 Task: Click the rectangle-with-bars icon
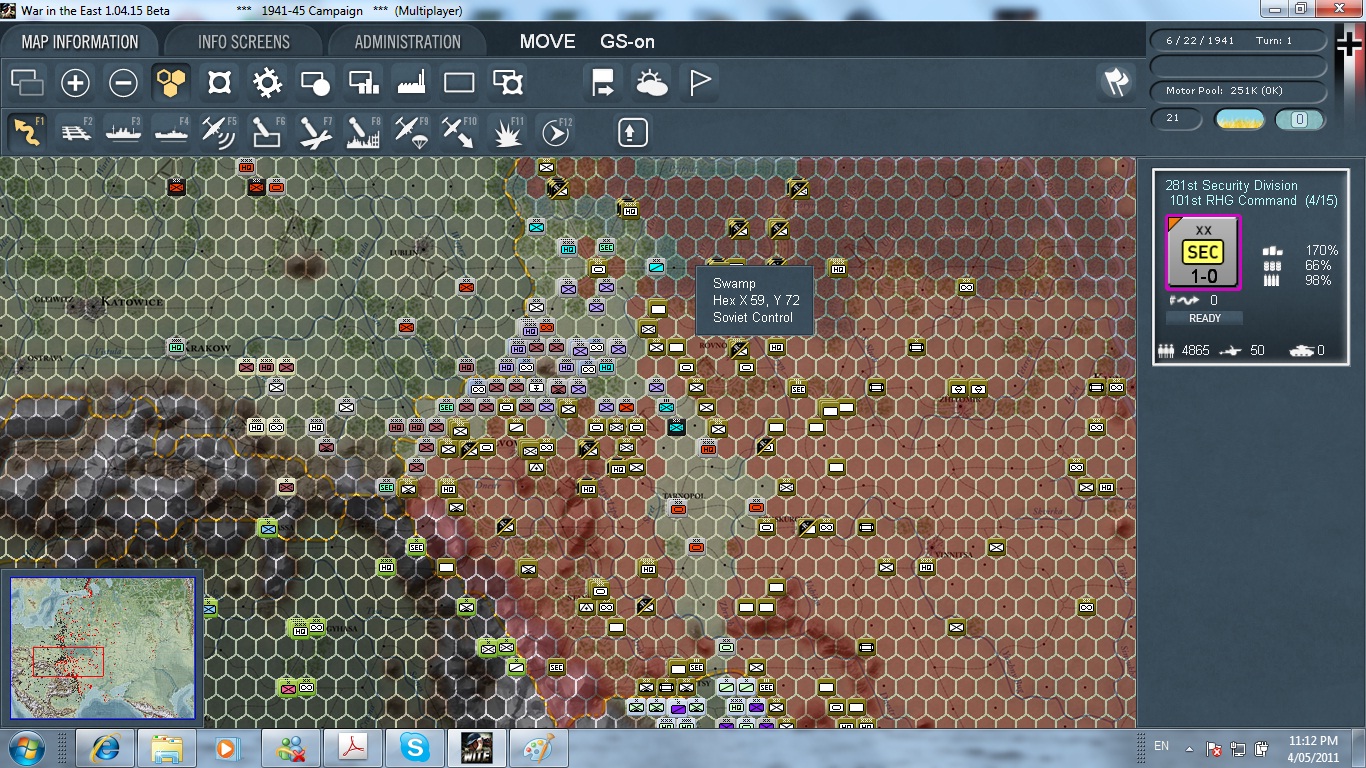(x=364, y=83)
